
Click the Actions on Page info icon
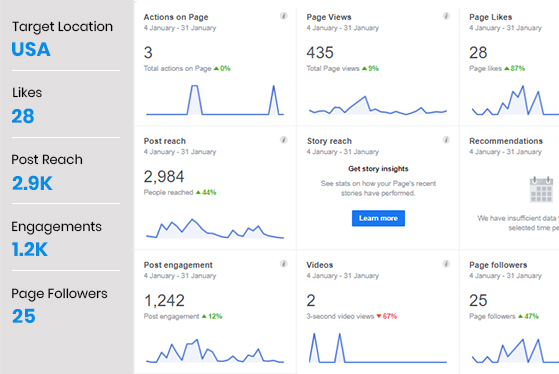click(x=283, y=16)
